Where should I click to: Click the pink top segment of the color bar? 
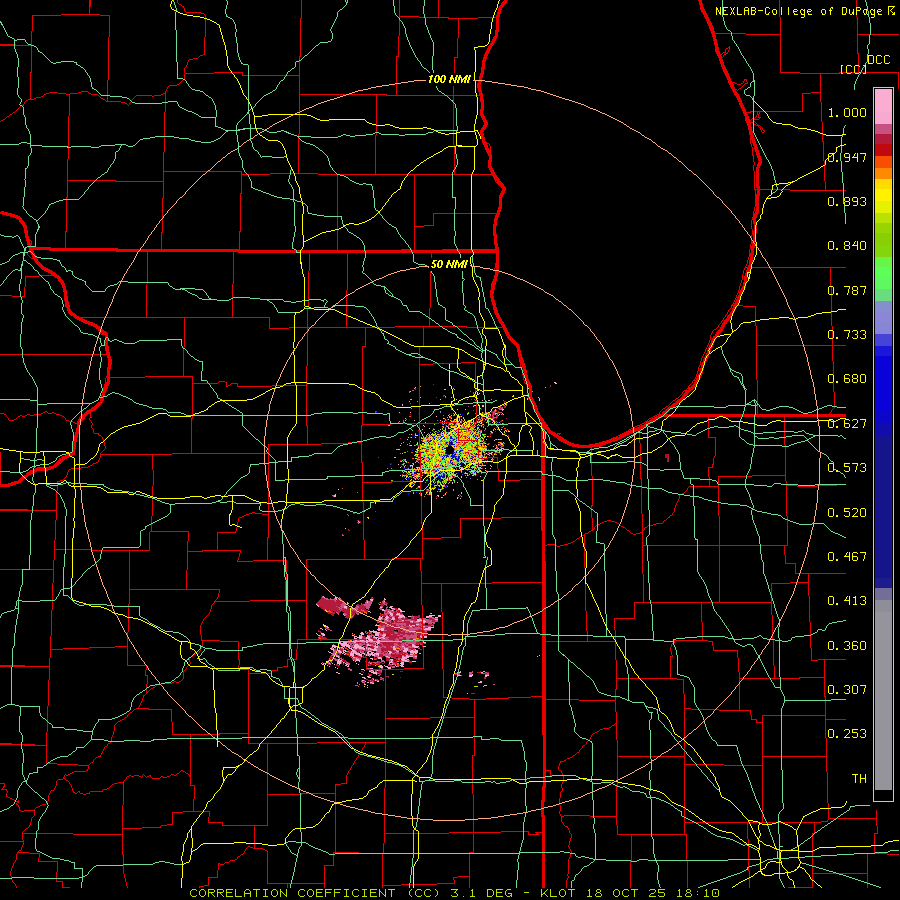883,106
